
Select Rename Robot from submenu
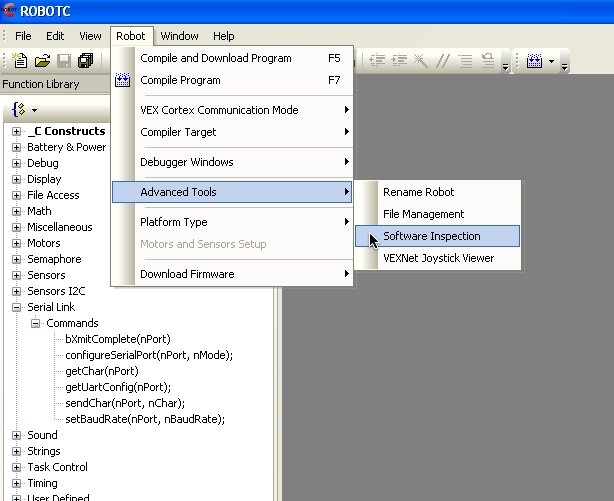[x=437, y=192]
